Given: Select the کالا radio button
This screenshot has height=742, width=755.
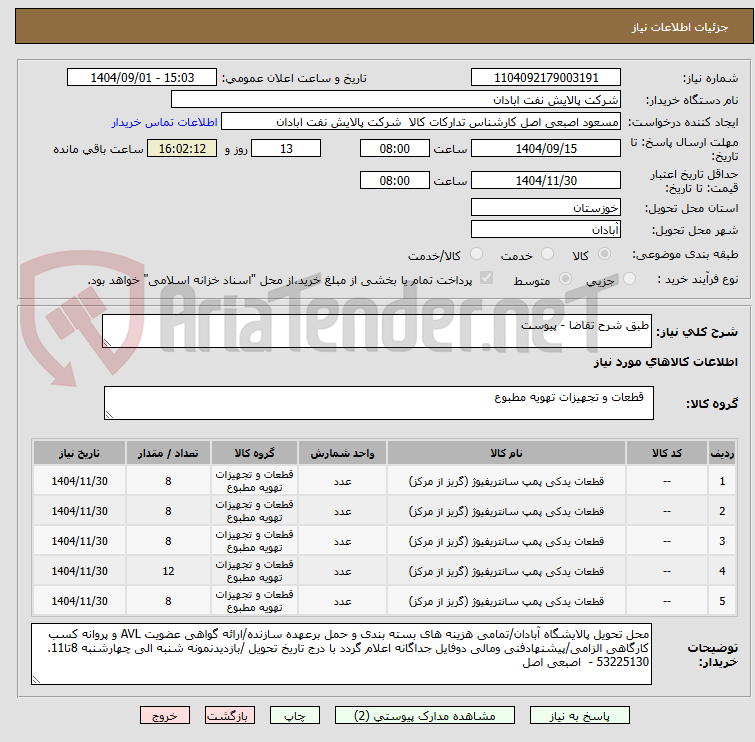Looking at the screenshot, I should [604, 254].
